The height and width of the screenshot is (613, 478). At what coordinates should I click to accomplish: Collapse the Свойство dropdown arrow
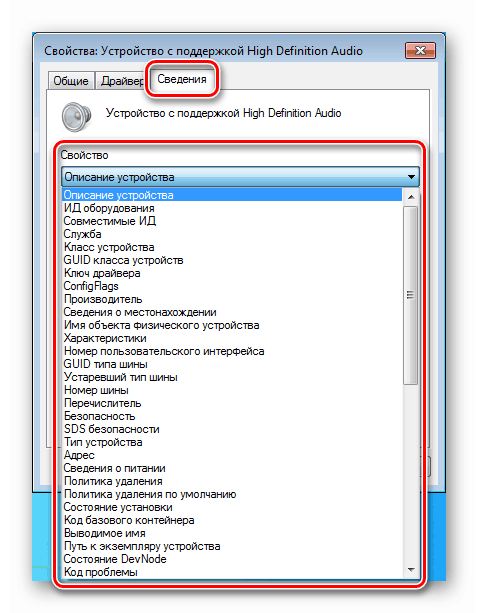point(411,177)
